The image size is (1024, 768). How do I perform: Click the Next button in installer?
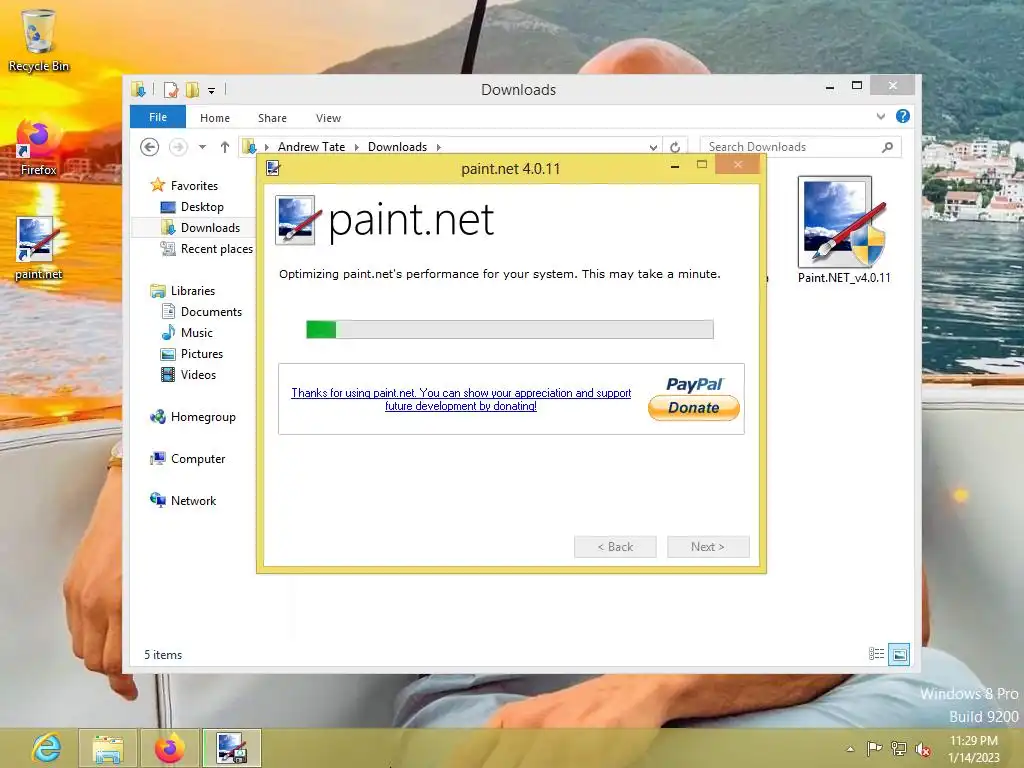tap(708, 547)
